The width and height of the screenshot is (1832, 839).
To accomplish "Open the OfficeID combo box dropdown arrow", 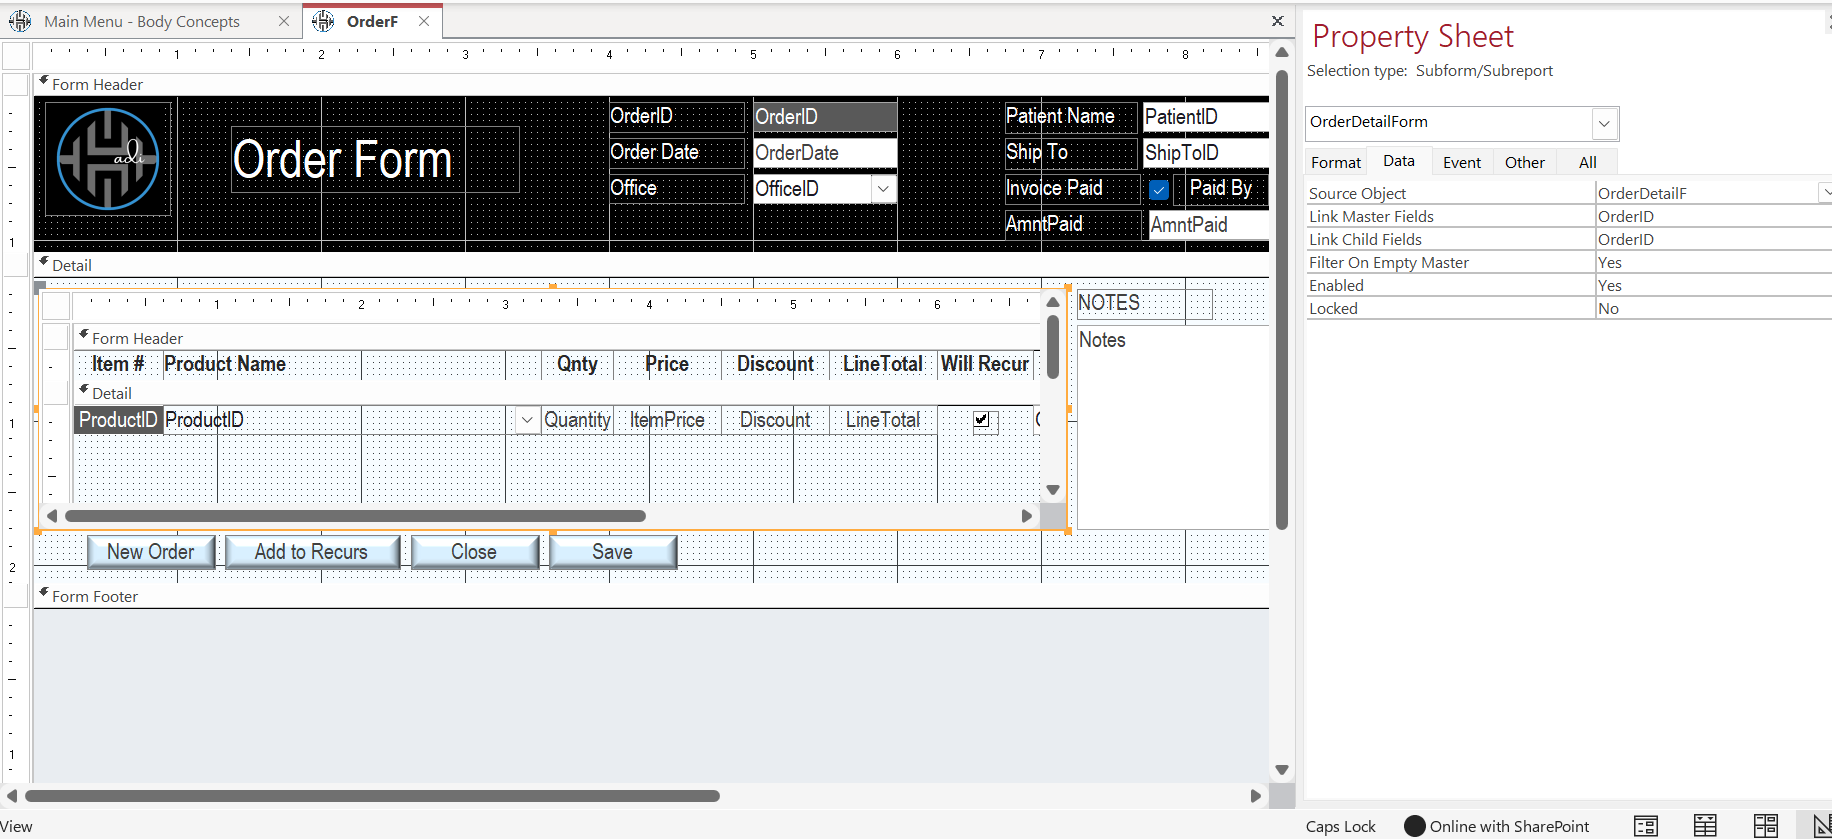I will pos(883,189).
